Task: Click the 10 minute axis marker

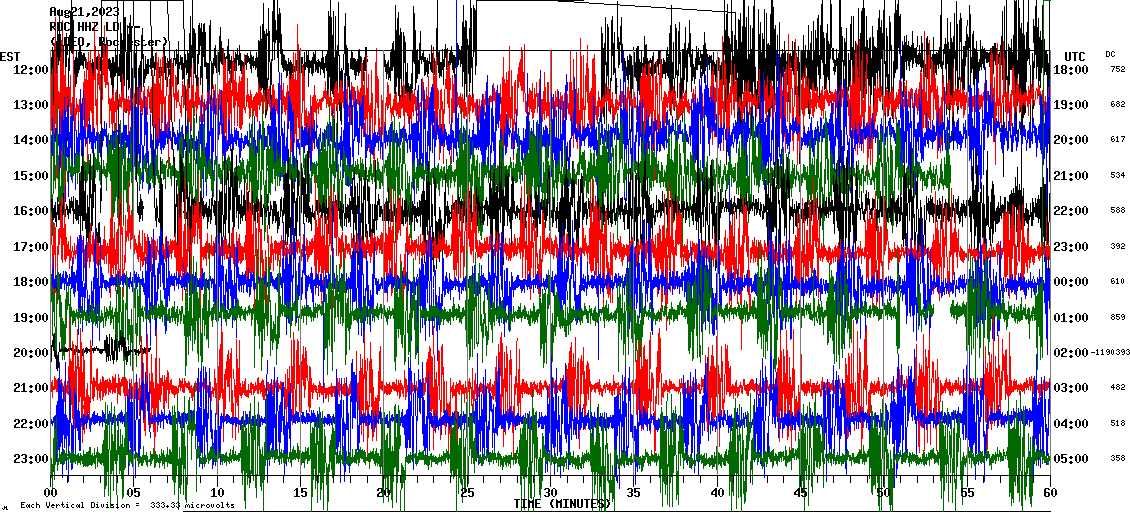Action: [x=217, y=493]
